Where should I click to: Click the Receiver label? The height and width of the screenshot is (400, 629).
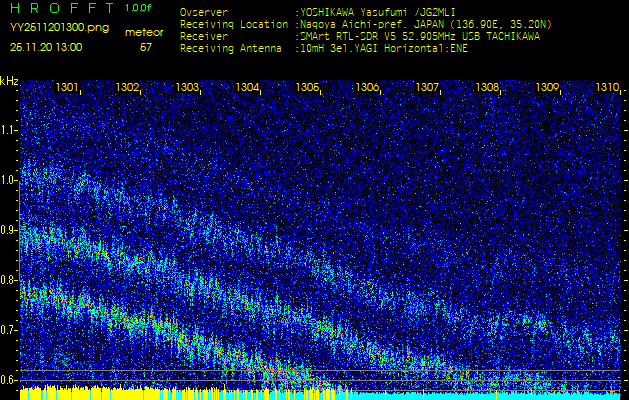click(204, 37)
